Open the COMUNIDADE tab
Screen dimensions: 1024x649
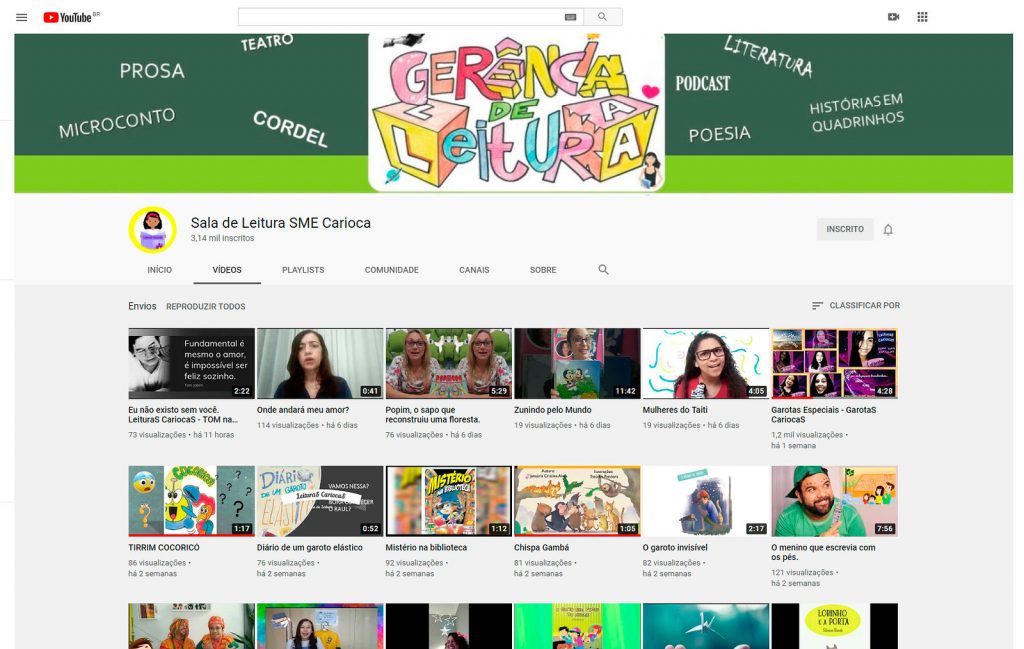tap(391, 270)
